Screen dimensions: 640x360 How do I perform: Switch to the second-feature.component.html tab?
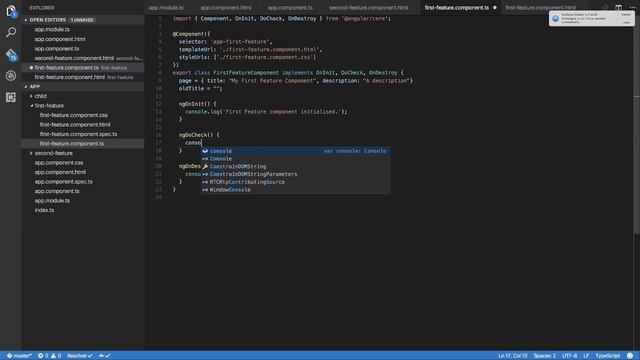pyautogui.click(x=369, y=8)
